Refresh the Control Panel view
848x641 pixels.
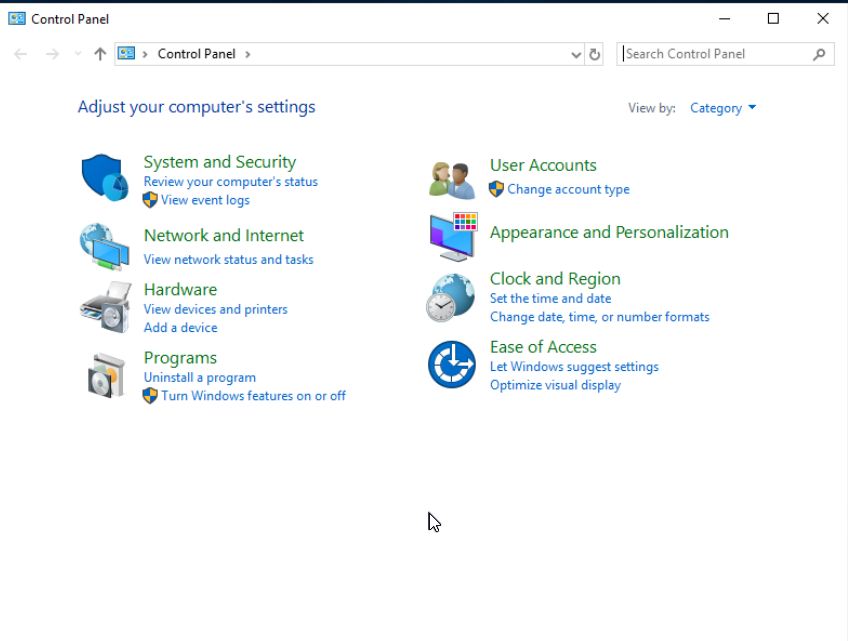(x=594, y=54)
